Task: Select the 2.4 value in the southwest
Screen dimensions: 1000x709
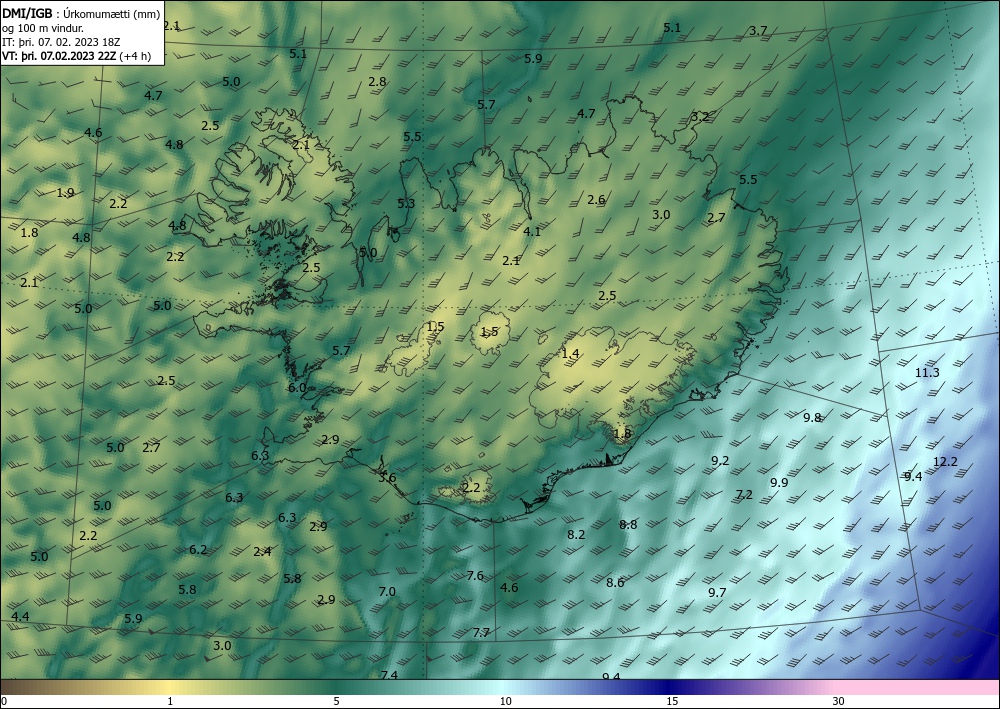Action: (x=262, y=552)
